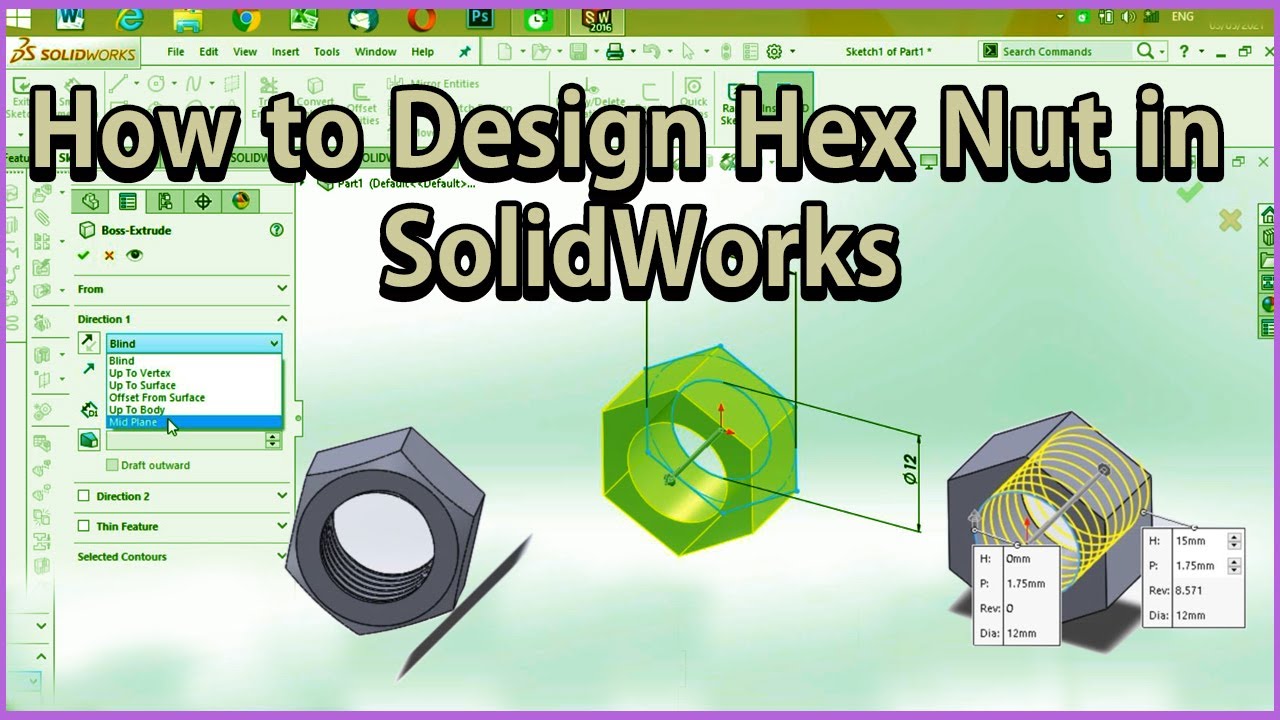
Task: Cancel with the corner X icon
Action: (x=1230, y=219)
